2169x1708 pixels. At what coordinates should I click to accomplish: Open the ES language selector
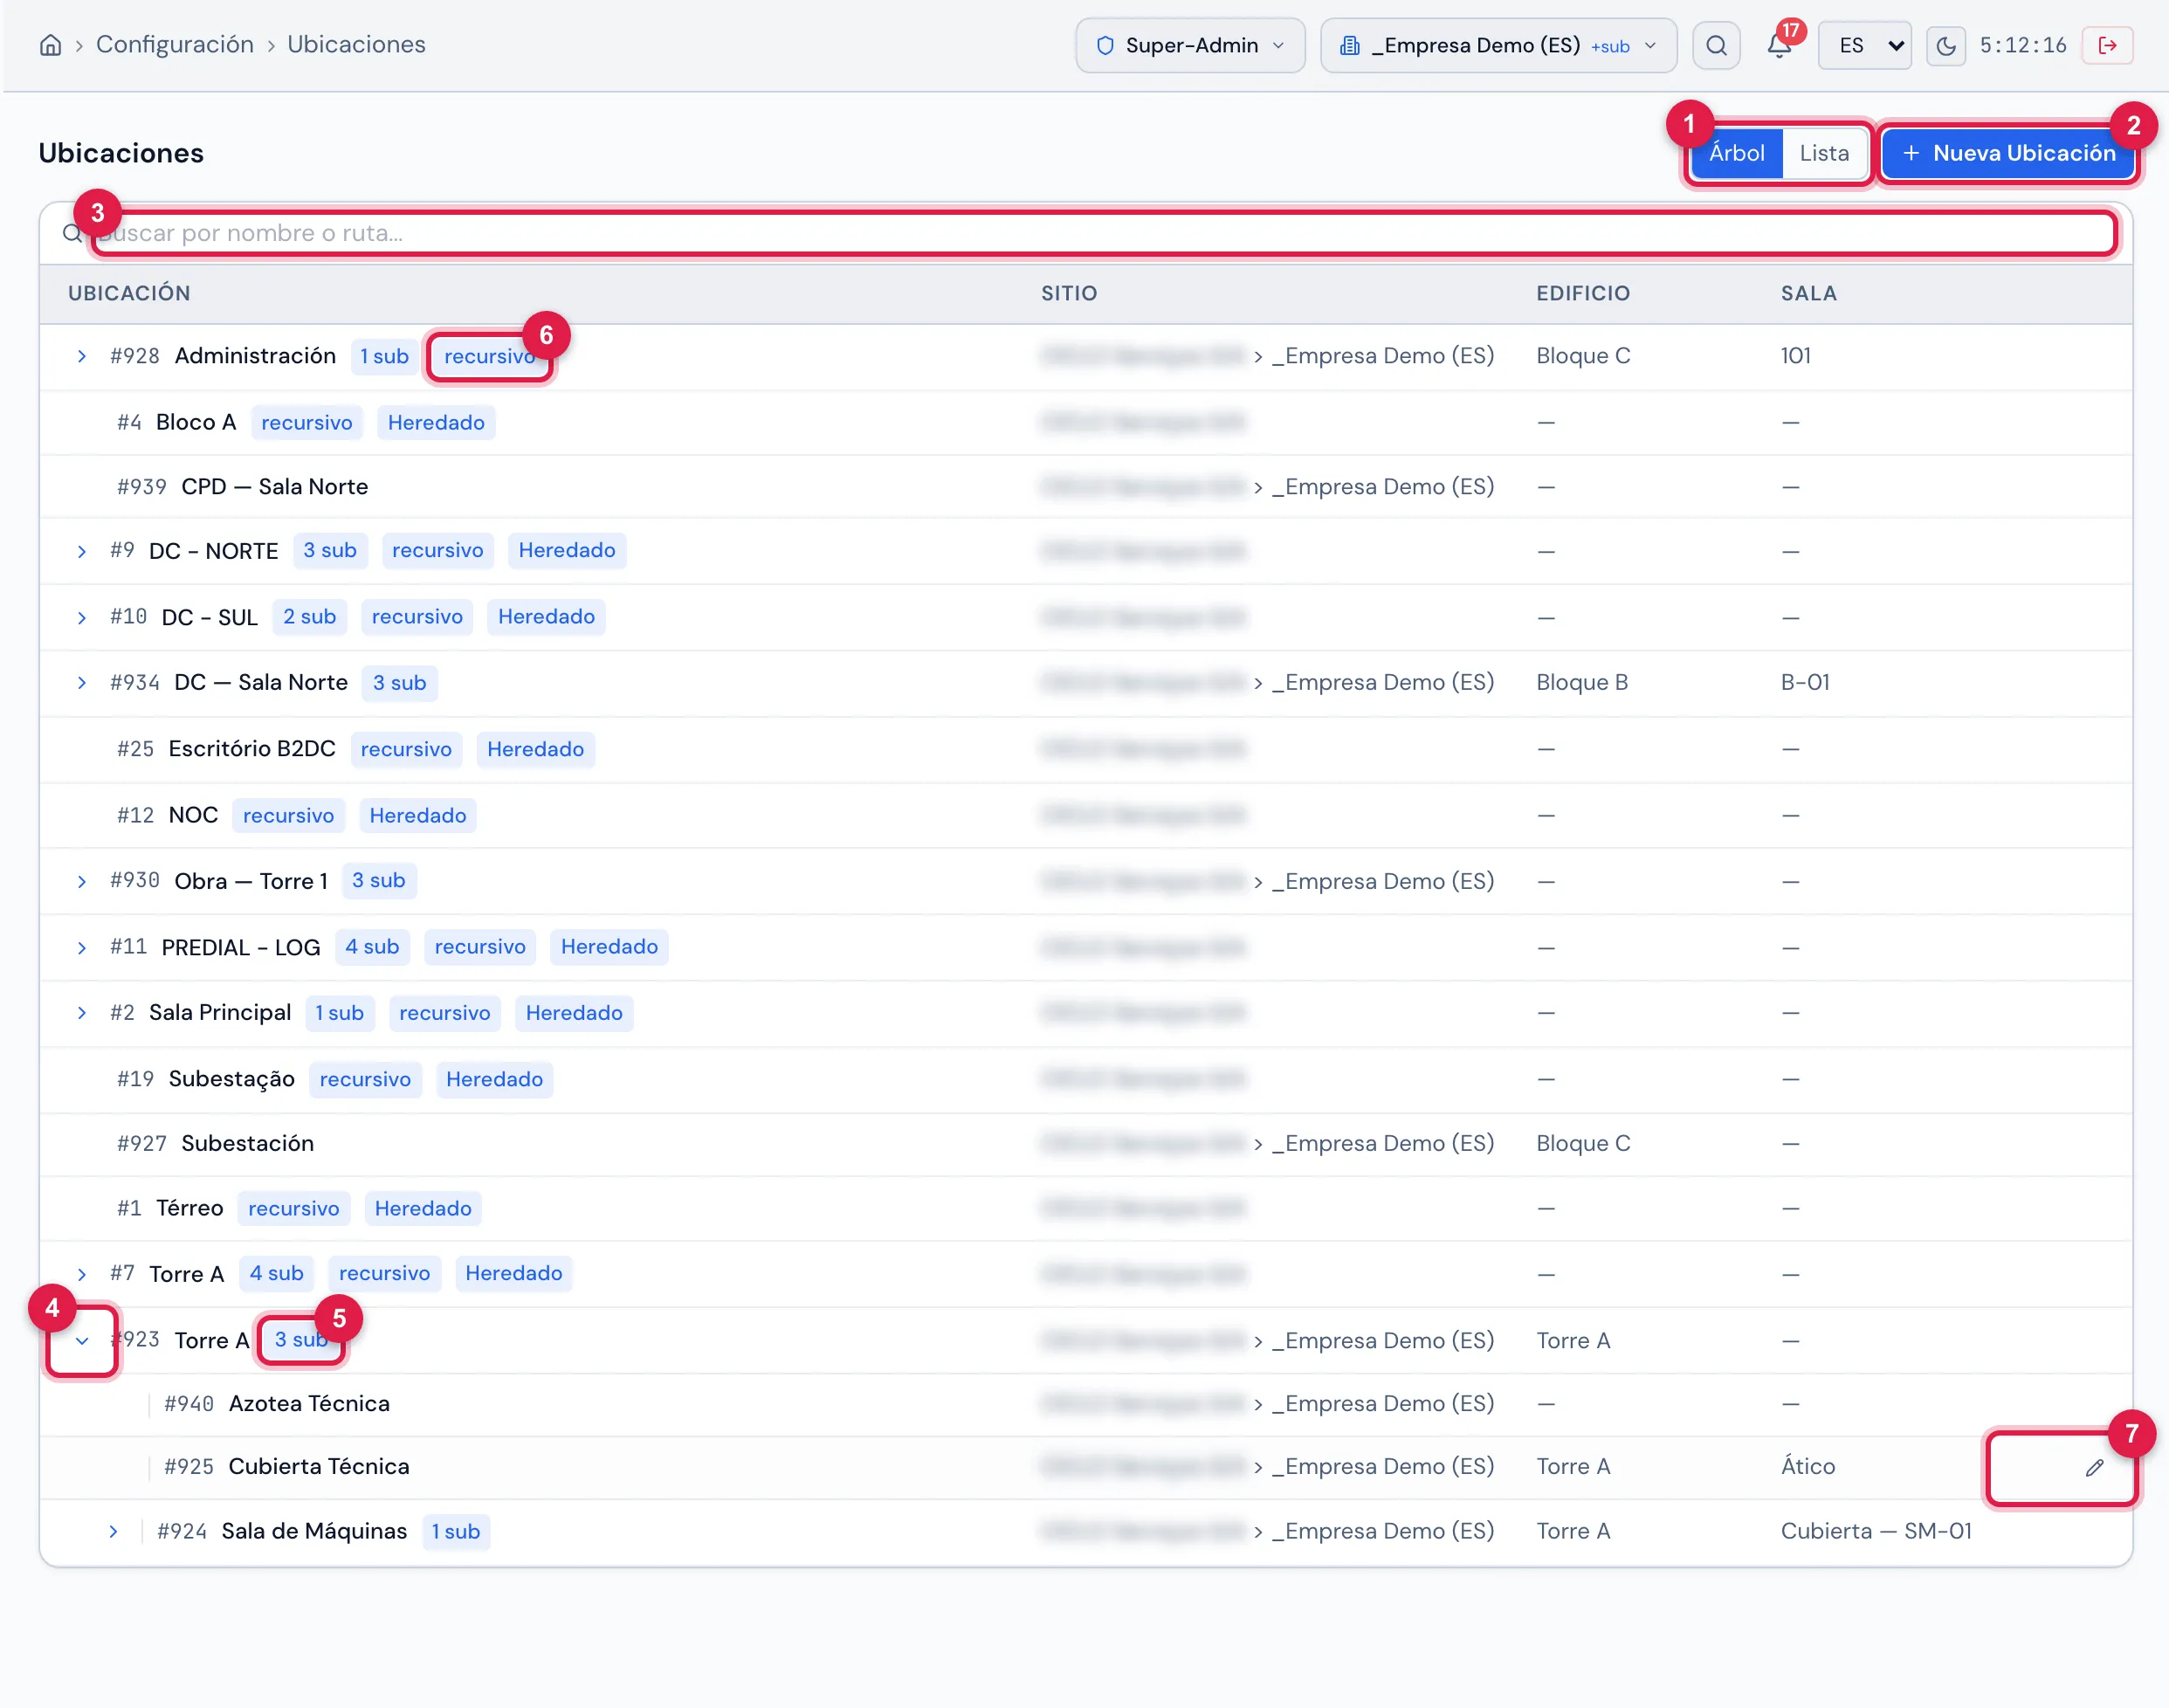coord(1864,45)
